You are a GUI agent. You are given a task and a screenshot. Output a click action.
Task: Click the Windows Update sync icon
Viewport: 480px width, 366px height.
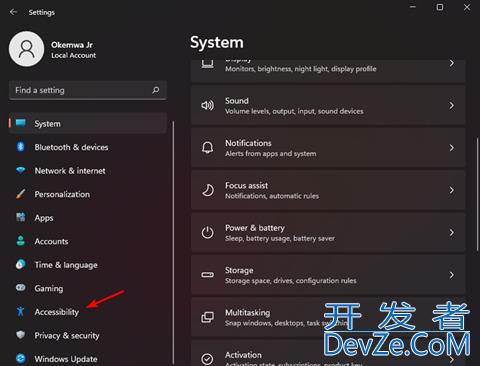pos(21,359)
